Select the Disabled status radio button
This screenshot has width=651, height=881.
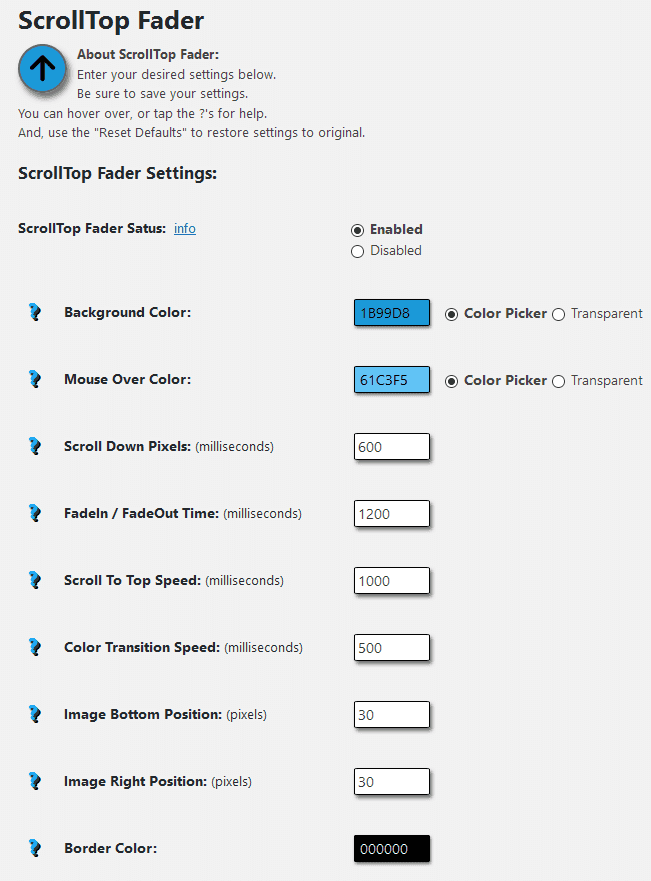[x=357, y=251]
